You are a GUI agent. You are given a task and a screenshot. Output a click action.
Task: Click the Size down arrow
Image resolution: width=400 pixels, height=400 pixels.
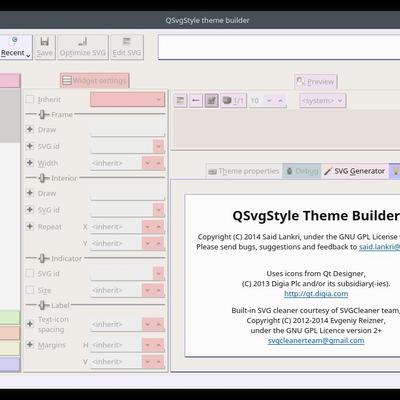(147, 291)
